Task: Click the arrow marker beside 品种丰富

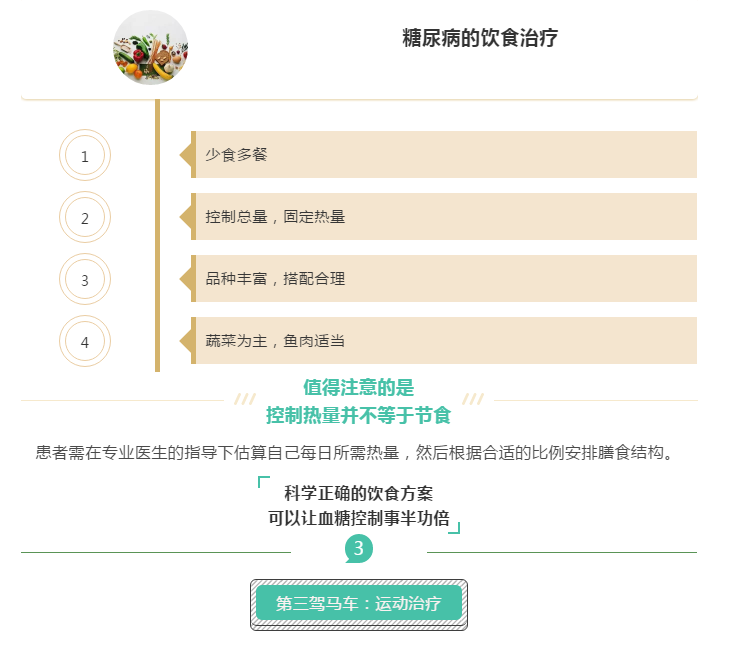Action: pyautogui.click(x=187, y=278)
